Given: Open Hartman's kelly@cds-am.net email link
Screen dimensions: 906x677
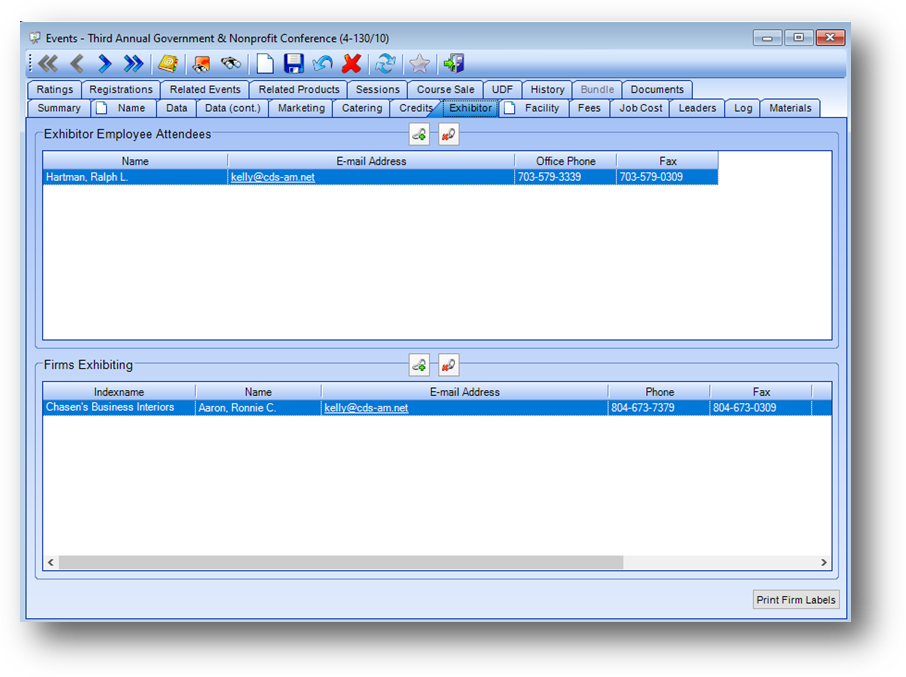Looking at the screenshot, I should point(272,177).
